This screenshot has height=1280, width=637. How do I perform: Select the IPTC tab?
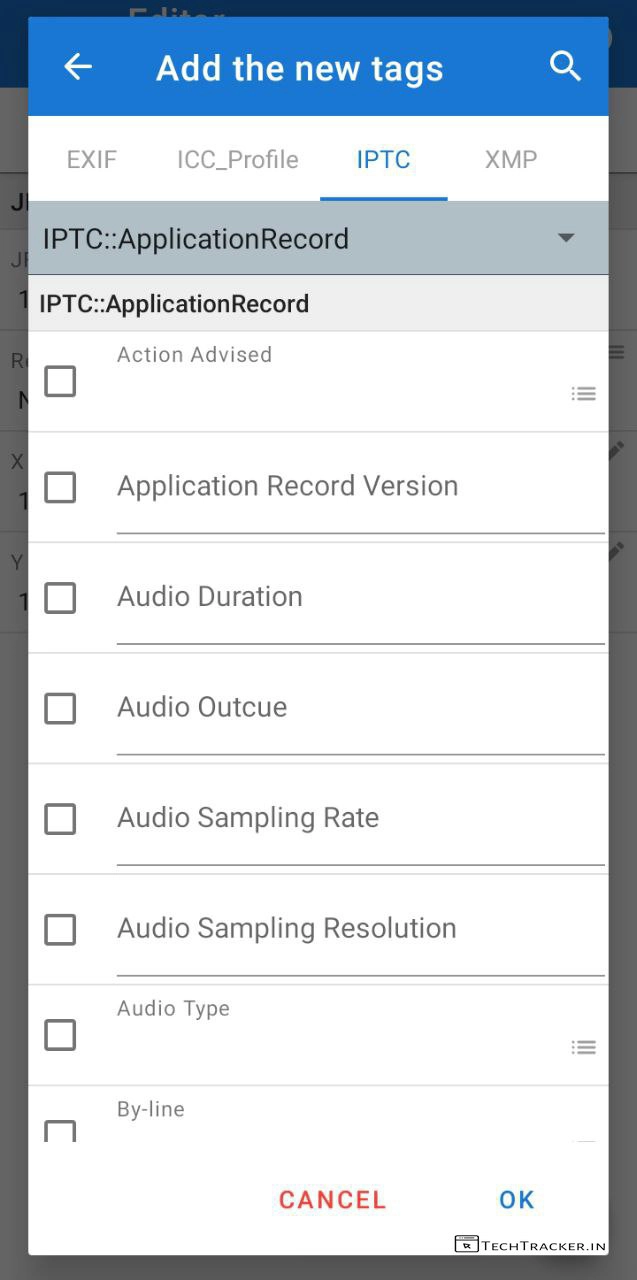tap(383, 160)
